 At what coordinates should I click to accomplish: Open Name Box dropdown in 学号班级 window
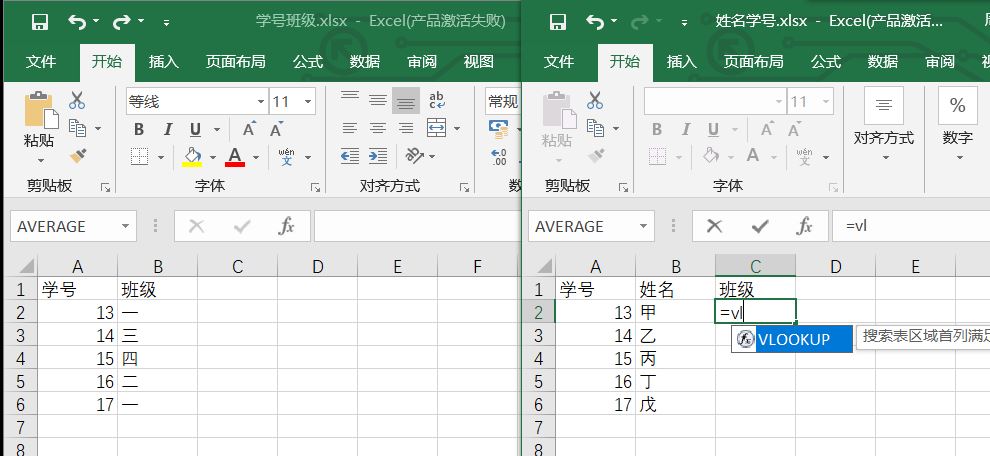coord(125,226)
